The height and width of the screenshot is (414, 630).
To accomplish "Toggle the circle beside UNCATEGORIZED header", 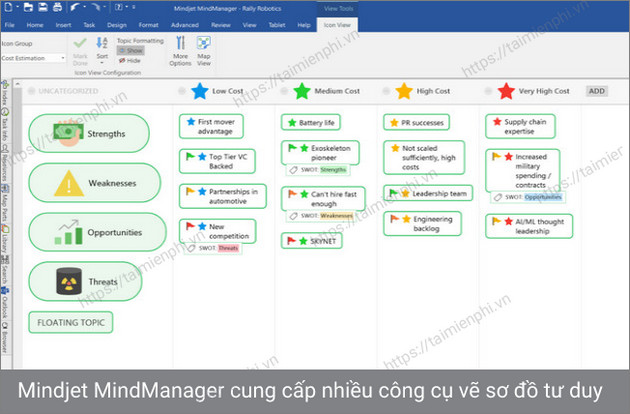I will 31,91.
